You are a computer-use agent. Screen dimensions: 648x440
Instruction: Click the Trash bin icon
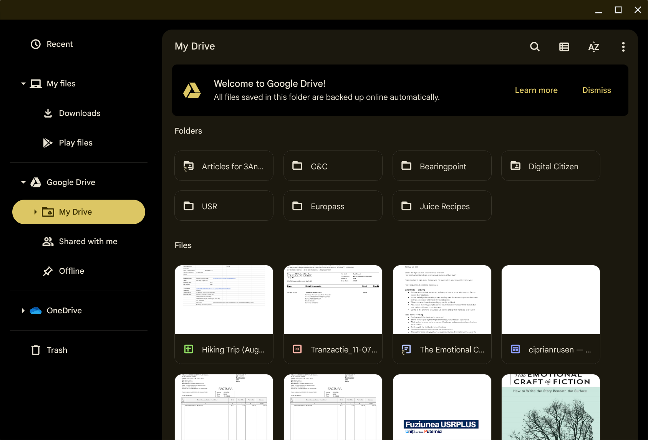[x=36, y=350]
